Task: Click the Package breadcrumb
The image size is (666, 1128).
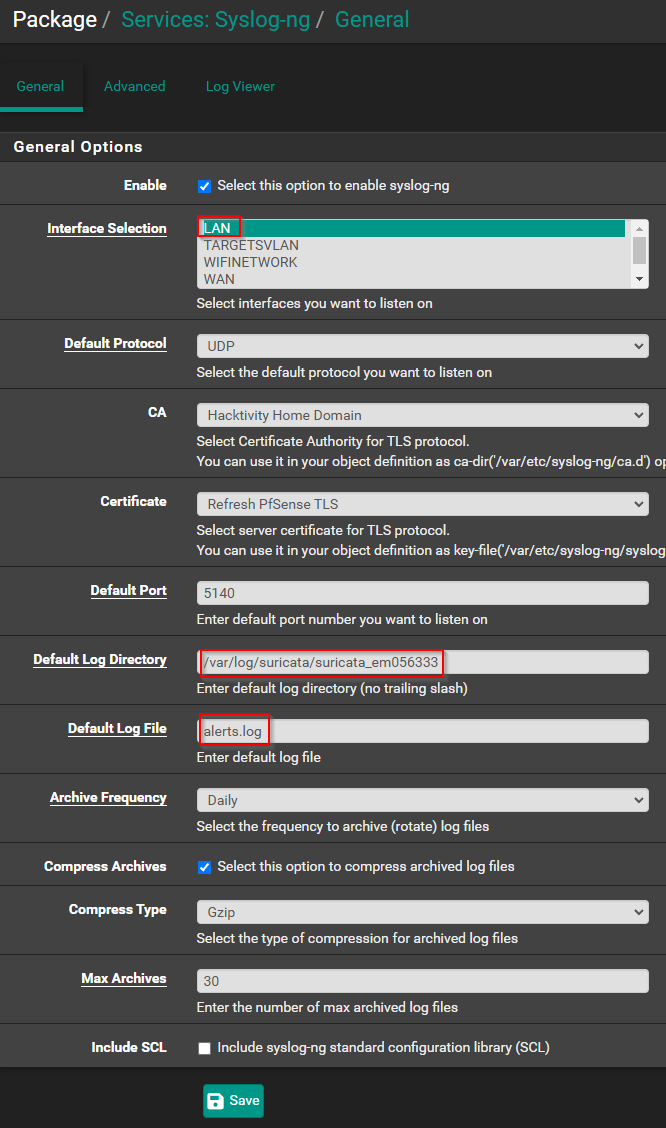Action: point(54,19)
